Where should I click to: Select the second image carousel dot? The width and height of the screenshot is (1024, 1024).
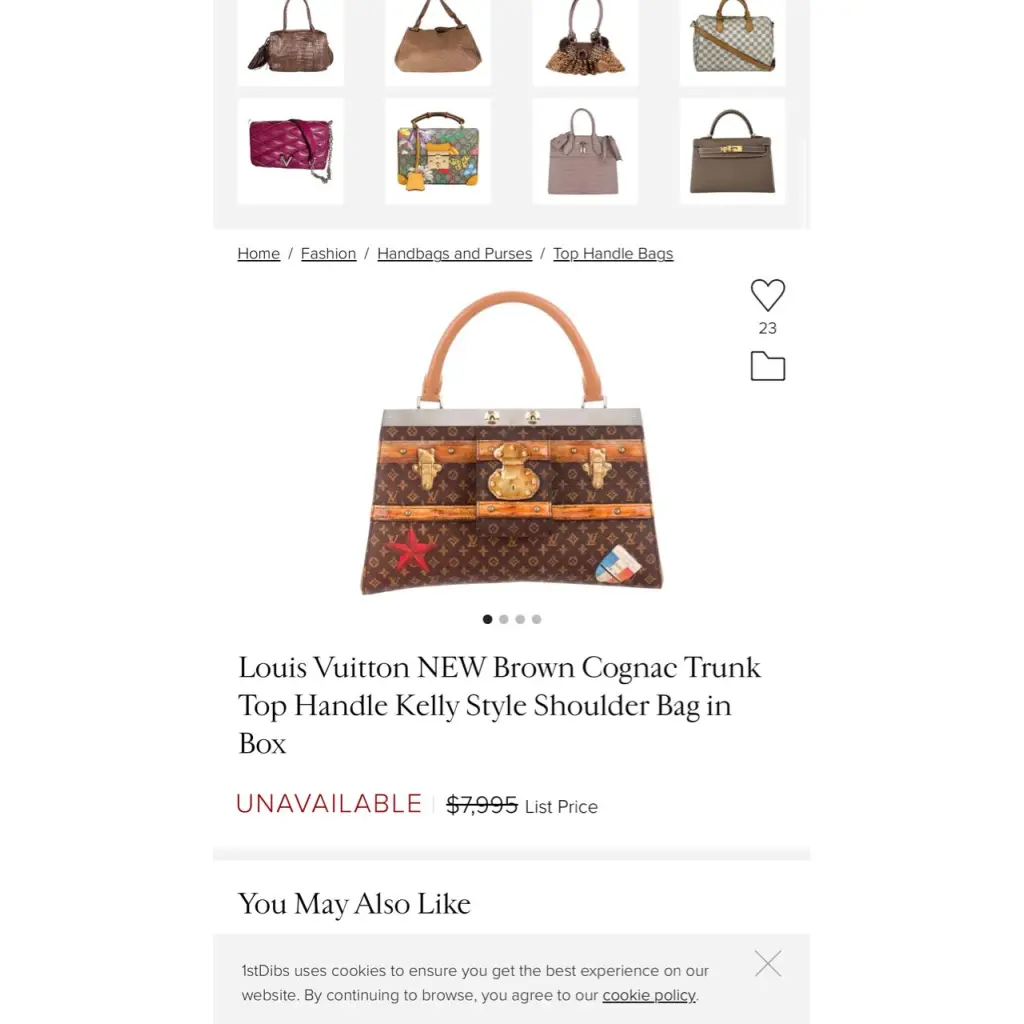click(x=504, y=619)
